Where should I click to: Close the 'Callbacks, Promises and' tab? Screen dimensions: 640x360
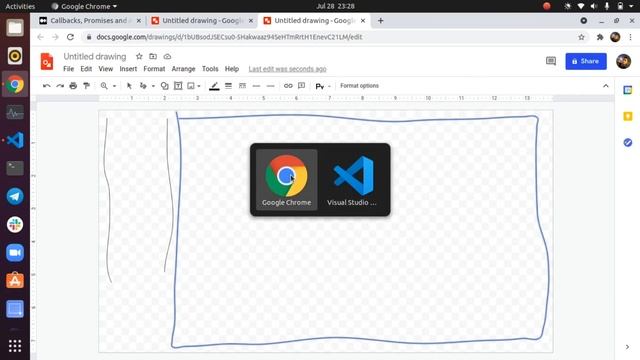pos(139,20)
